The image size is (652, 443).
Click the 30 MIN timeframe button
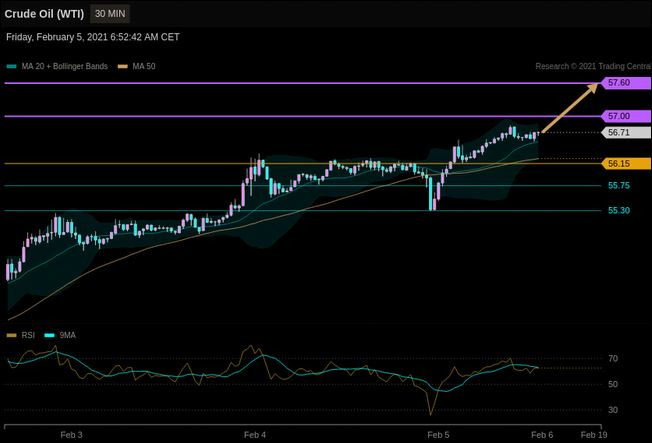110,14
